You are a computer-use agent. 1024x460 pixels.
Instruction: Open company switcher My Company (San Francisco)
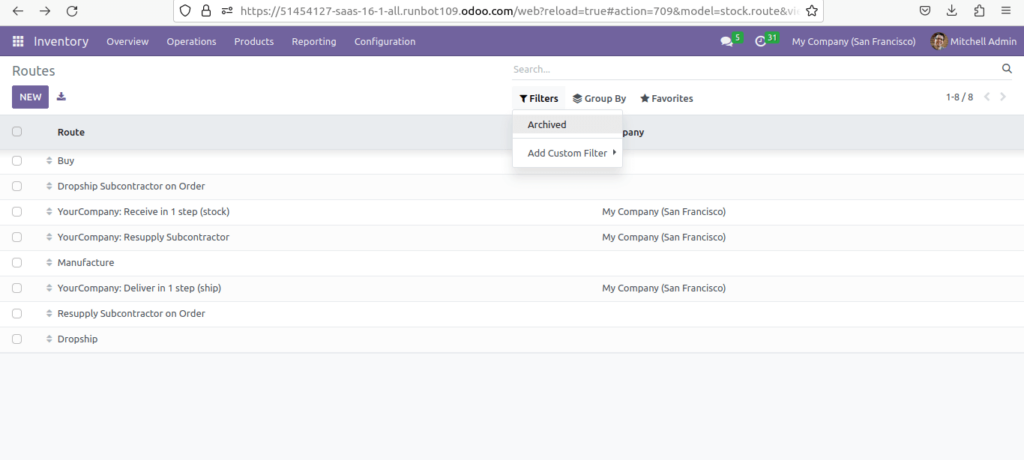[x=854, y=41]
